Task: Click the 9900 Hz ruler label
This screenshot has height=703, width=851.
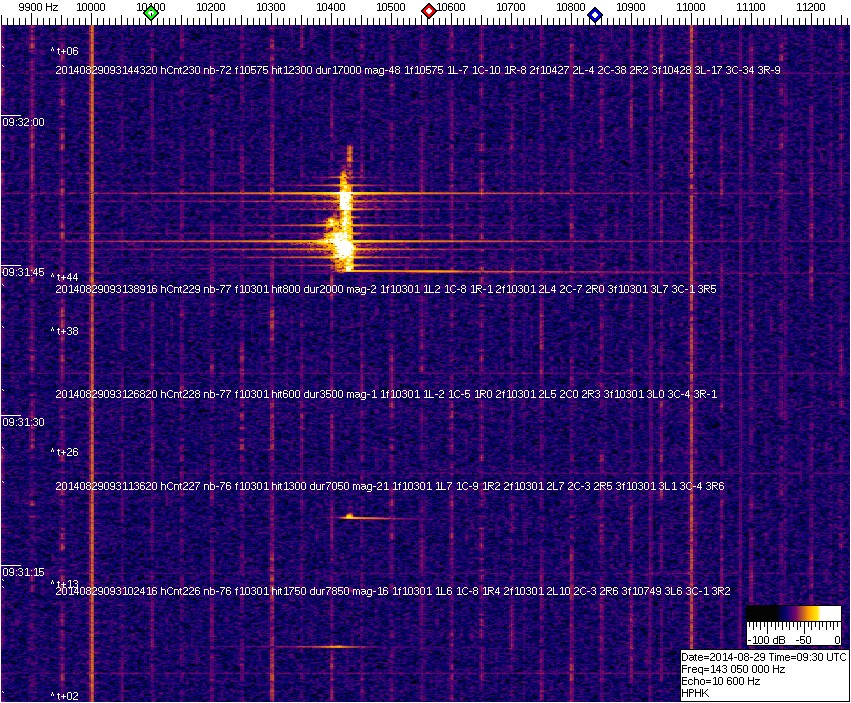Action: coord(38,7)
